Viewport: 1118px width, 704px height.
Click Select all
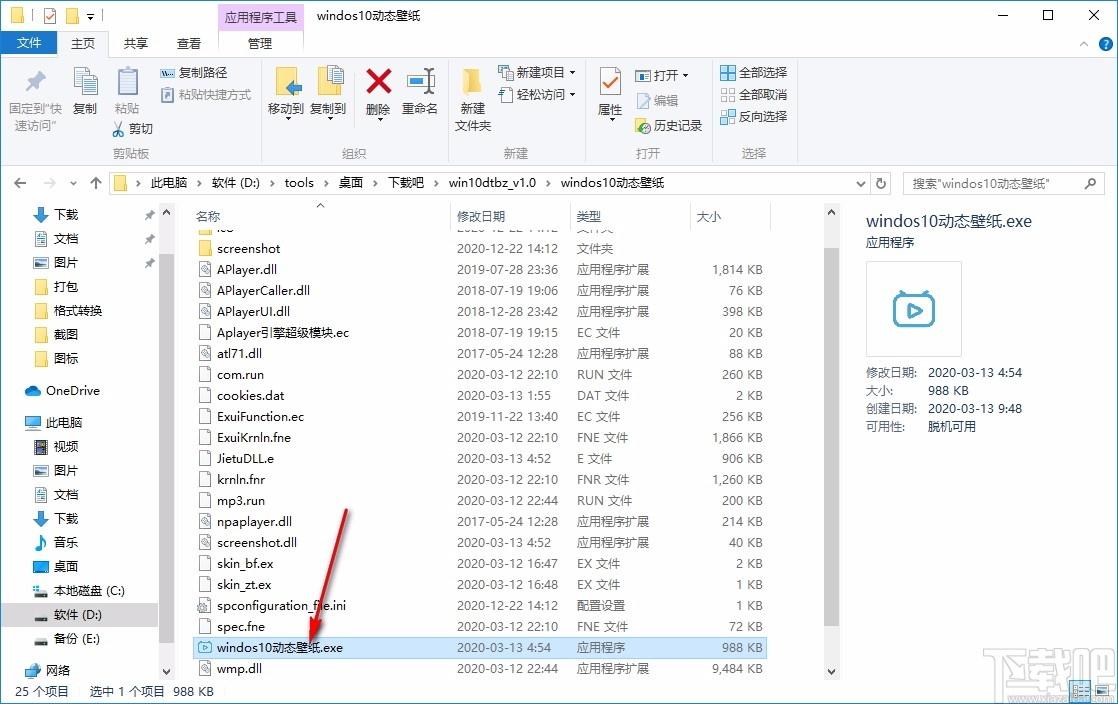click(x=754, y=73)
